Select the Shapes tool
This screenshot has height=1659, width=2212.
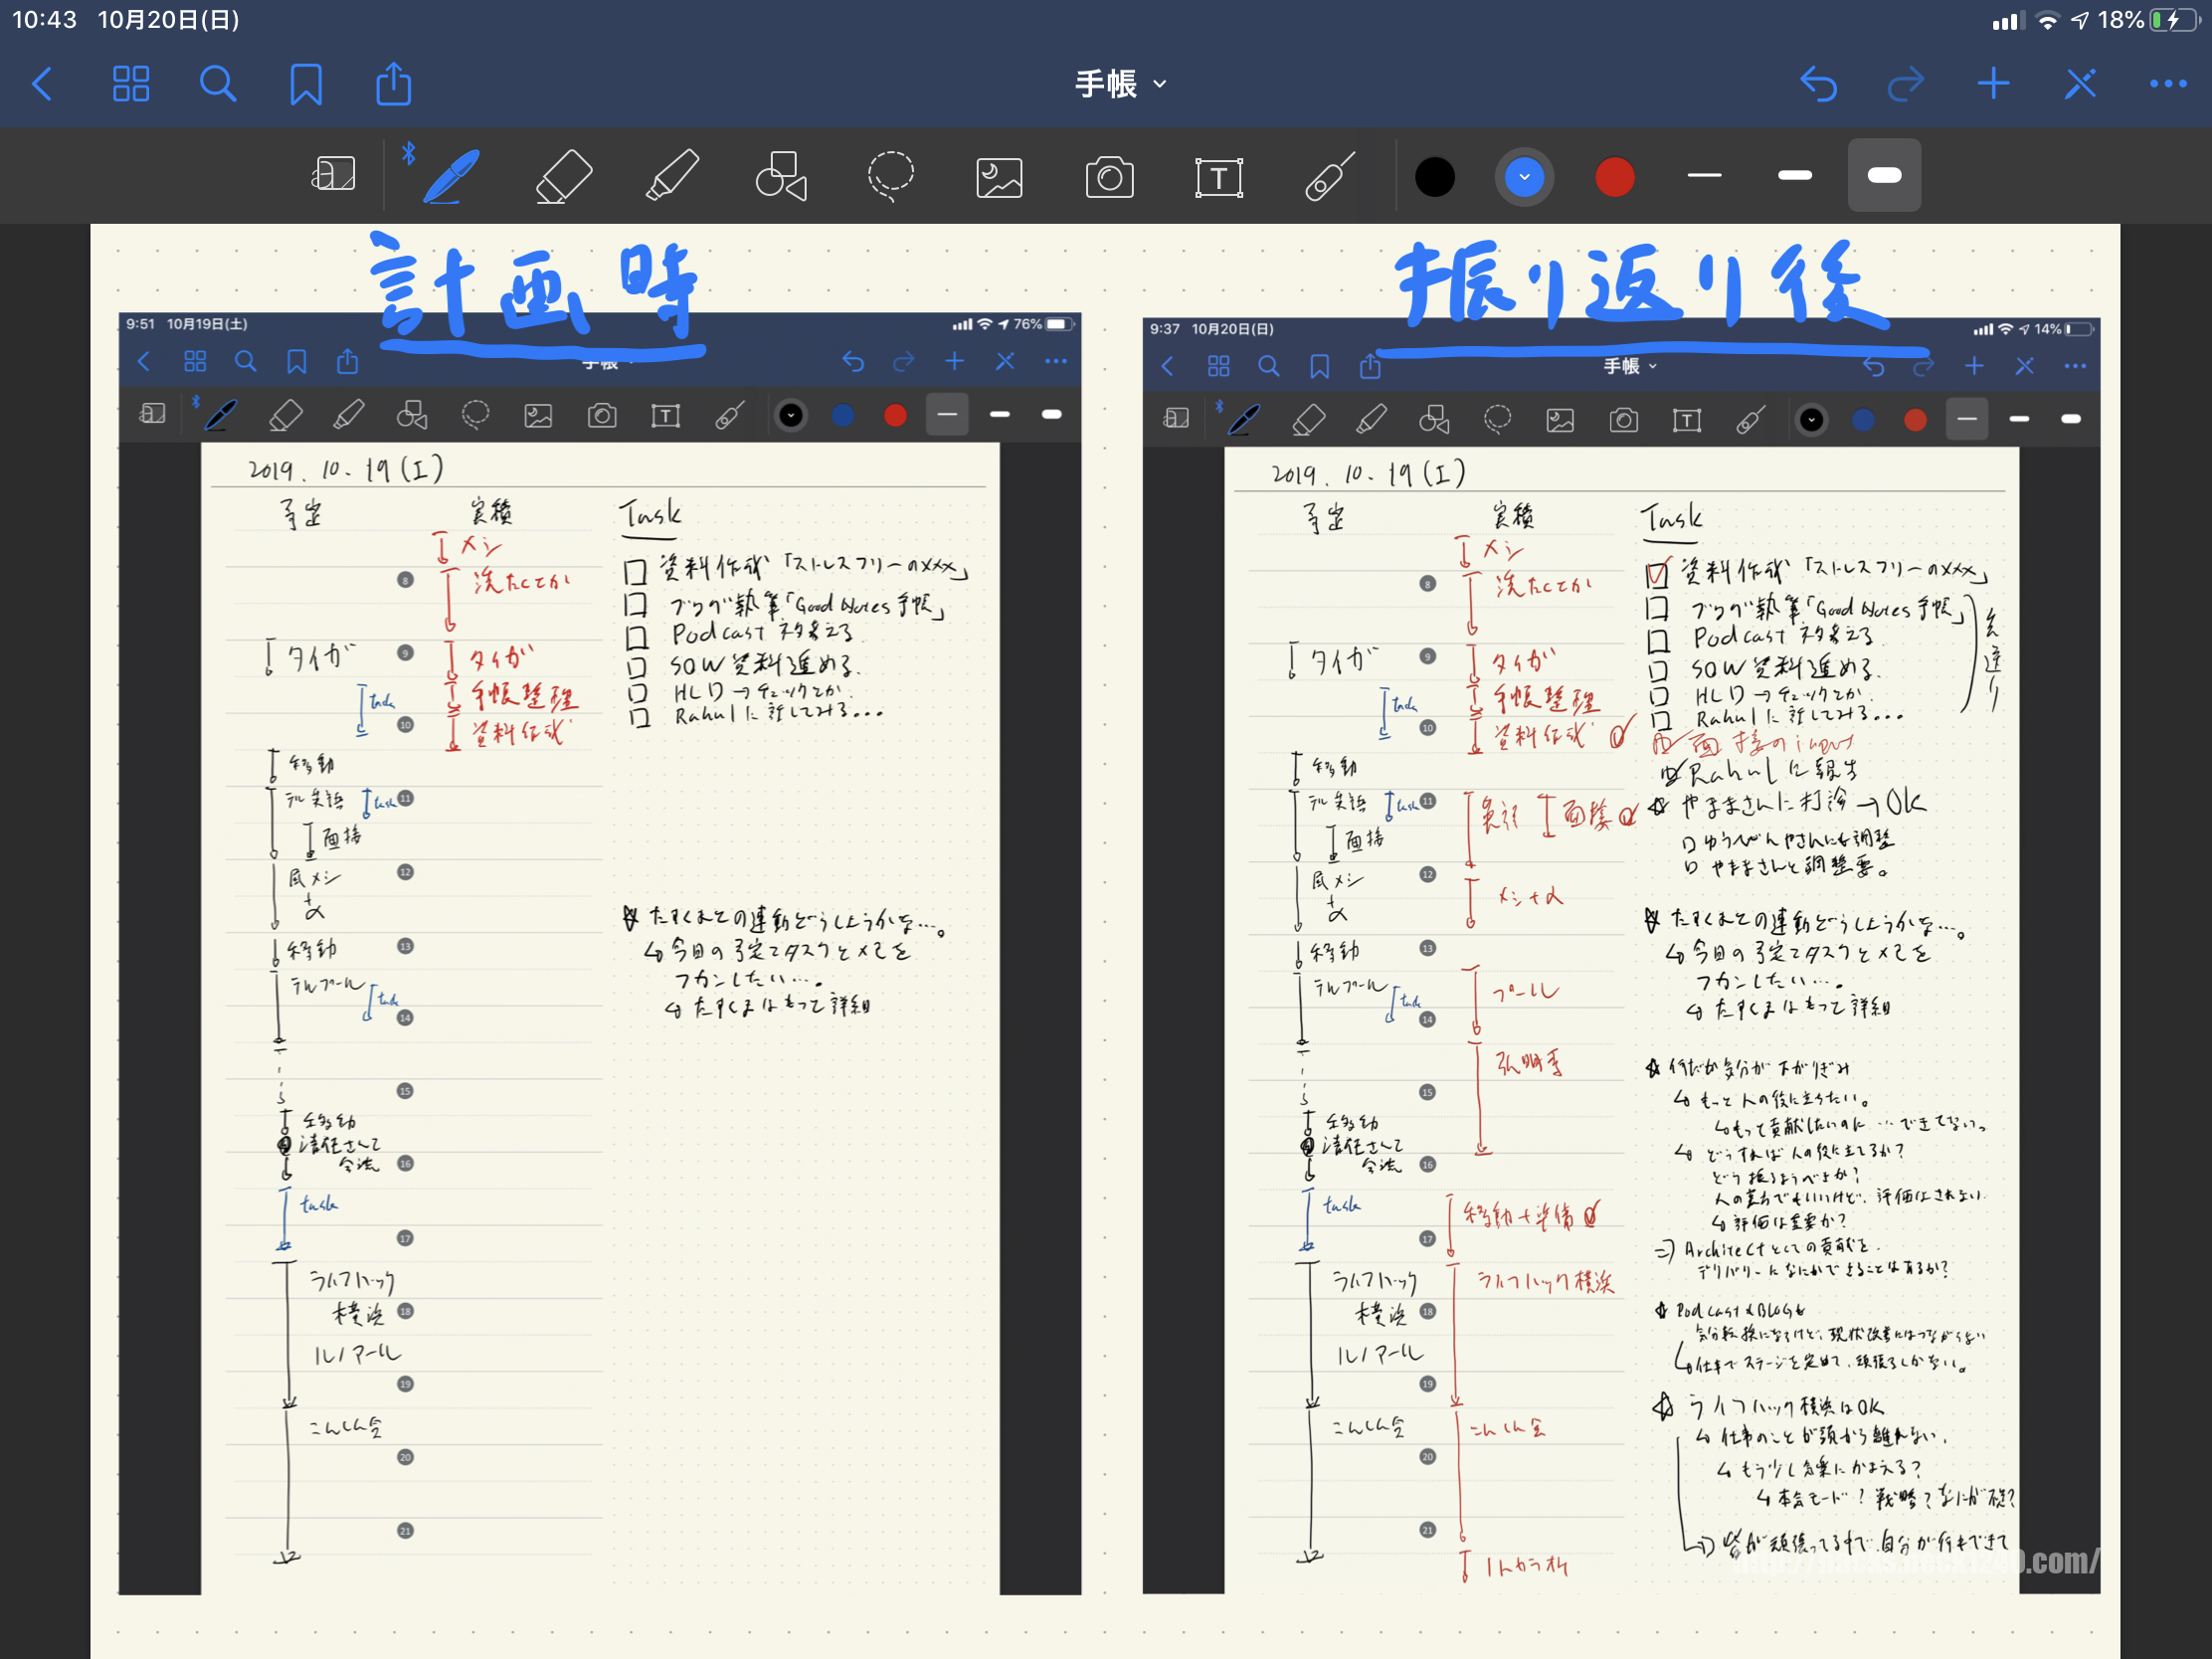[x=781, y=175]
